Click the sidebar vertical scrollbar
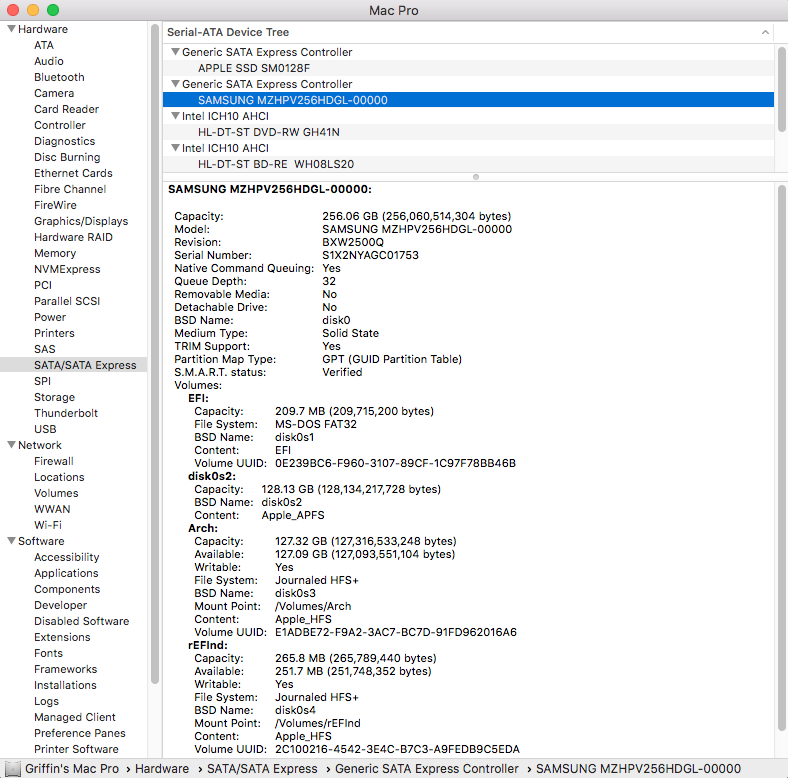Image resolution: width=788 pixels, height=778 pixels. click(155, 354)
